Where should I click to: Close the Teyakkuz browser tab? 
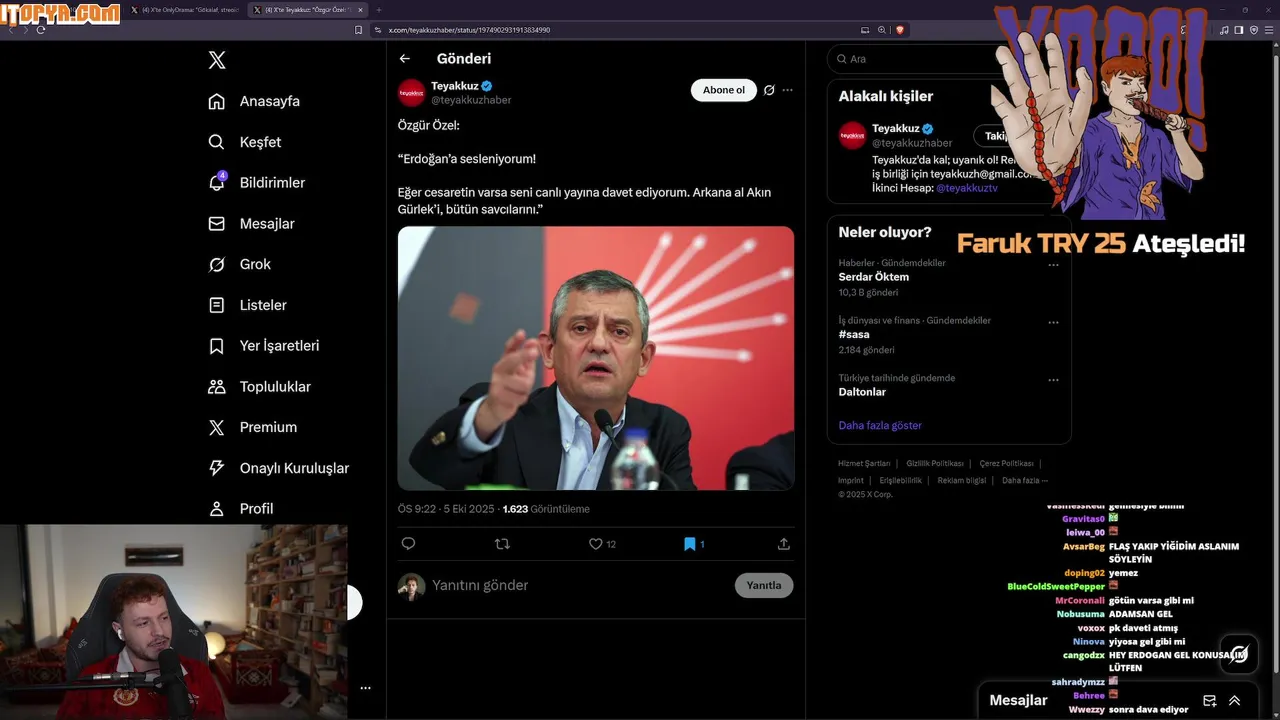(x=361, y=10)
